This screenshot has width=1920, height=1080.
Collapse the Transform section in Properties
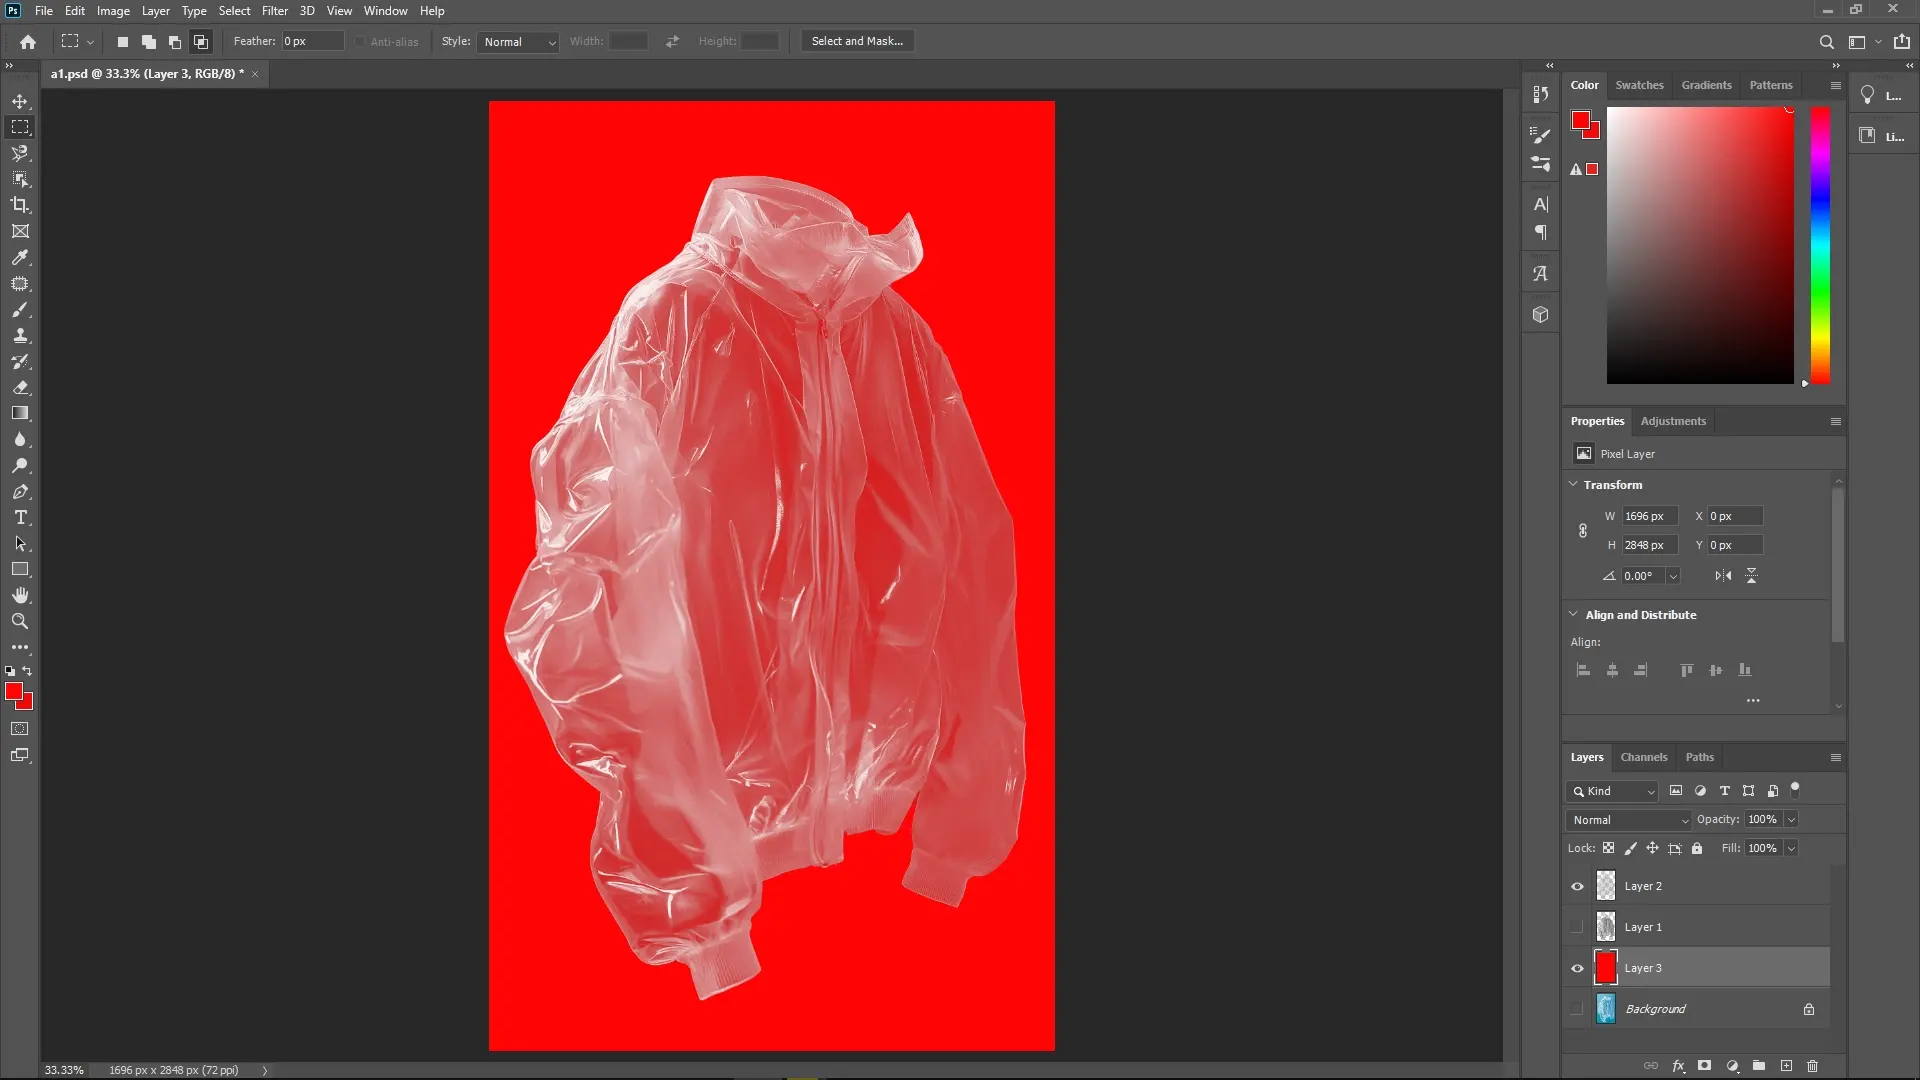coord(1574,484)
